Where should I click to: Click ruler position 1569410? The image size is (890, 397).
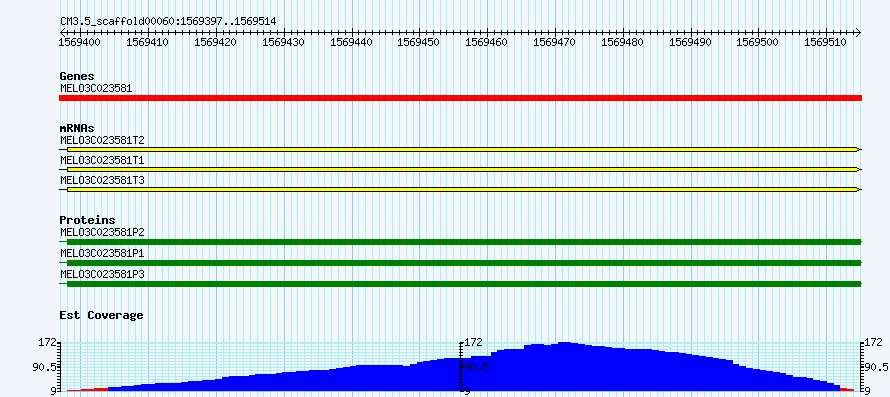(148, 42)
